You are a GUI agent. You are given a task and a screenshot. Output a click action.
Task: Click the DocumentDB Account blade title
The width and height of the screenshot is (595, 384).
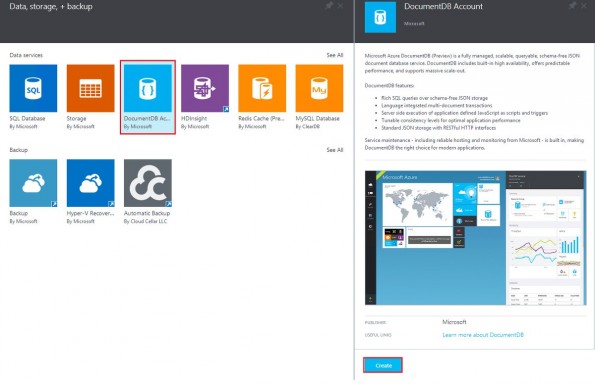[x=443, y=6]
